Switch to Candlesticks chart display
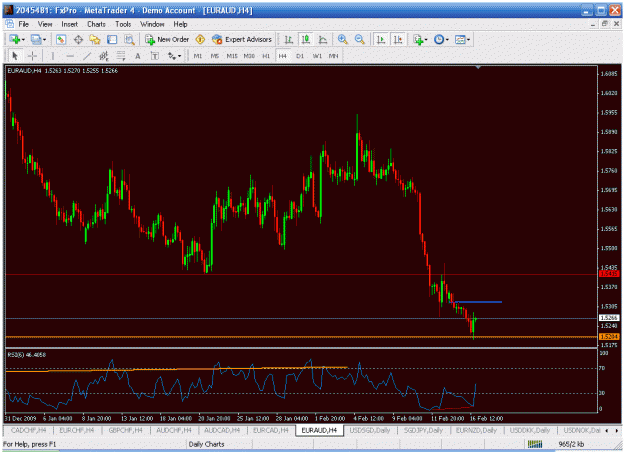Screen dimensions: 625x452 (x=306, y=39)
